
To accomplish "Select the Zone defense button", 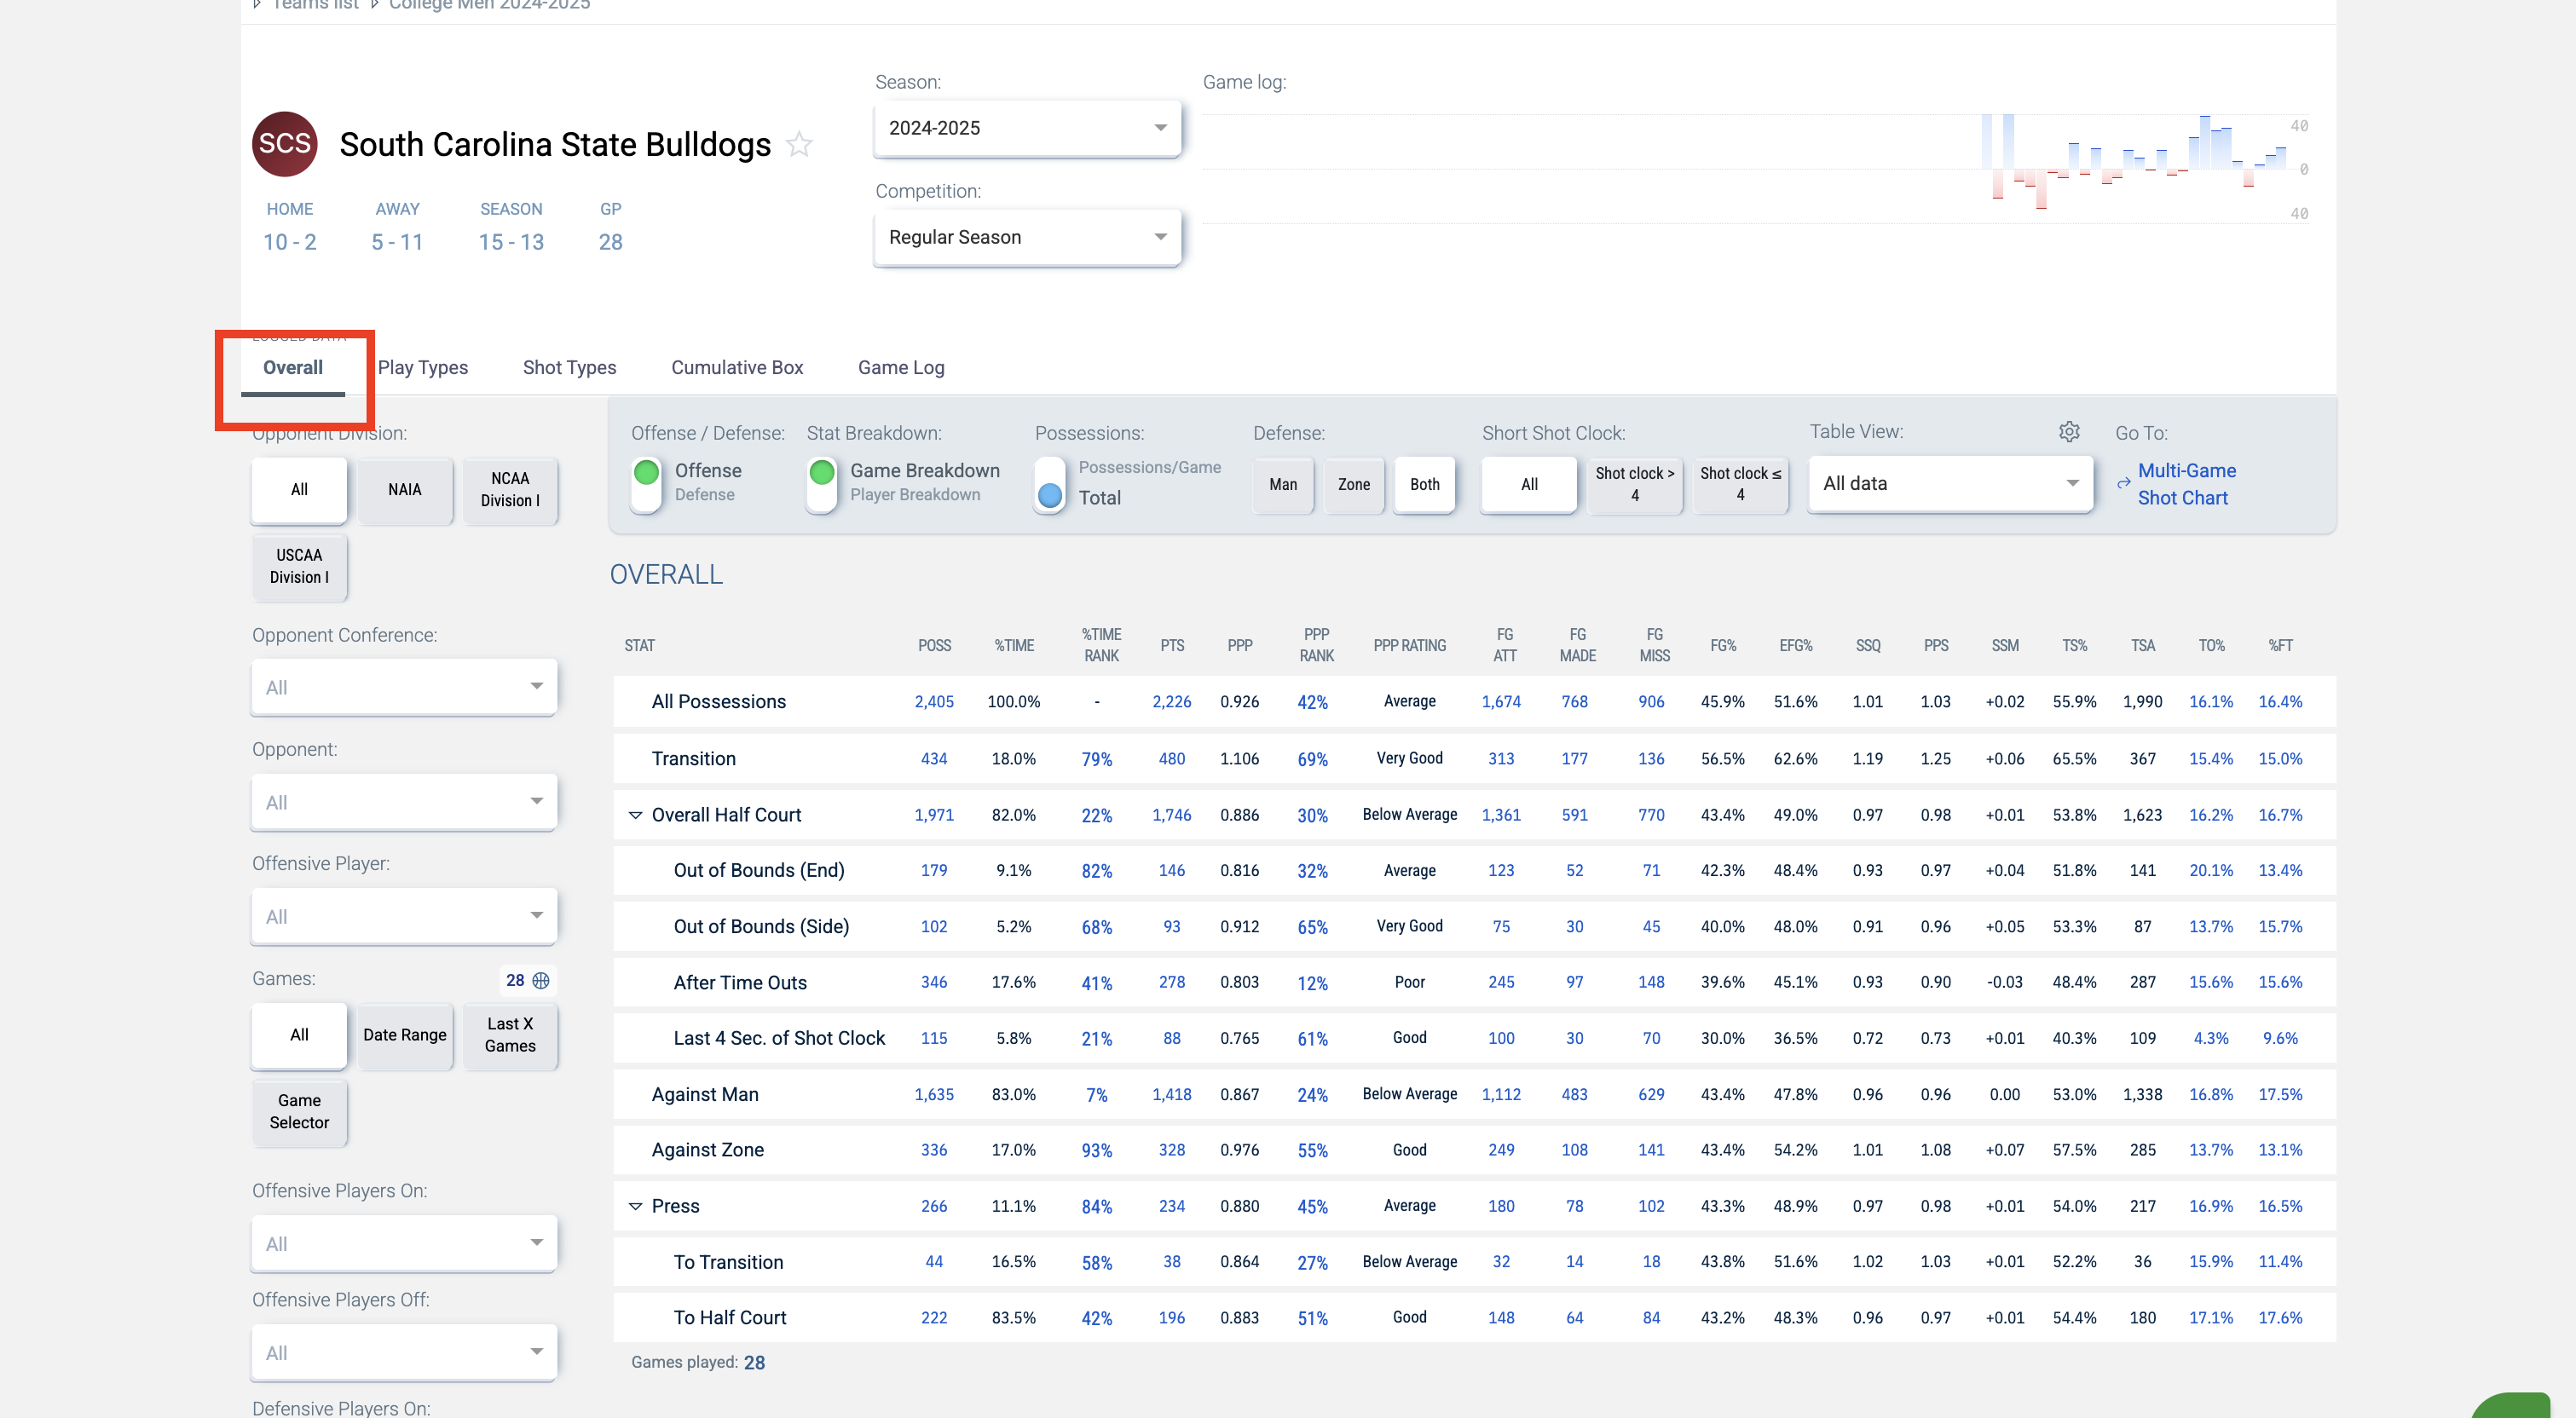I will 1354,484.
